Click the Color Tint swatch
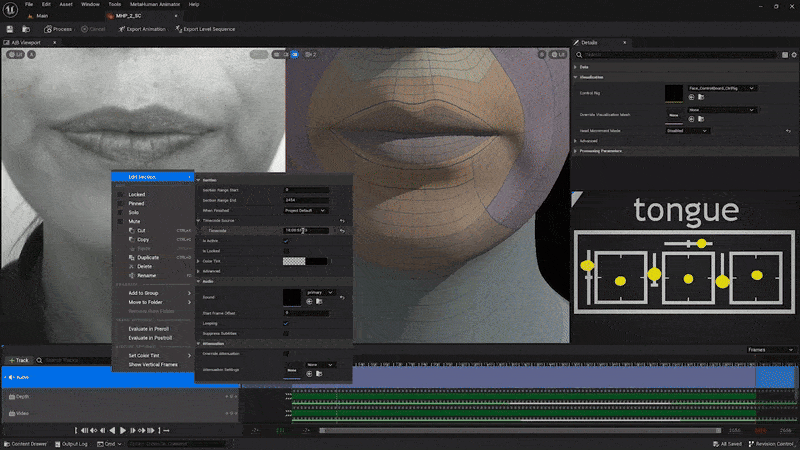 pyautogui.click(x=305, y=261)
